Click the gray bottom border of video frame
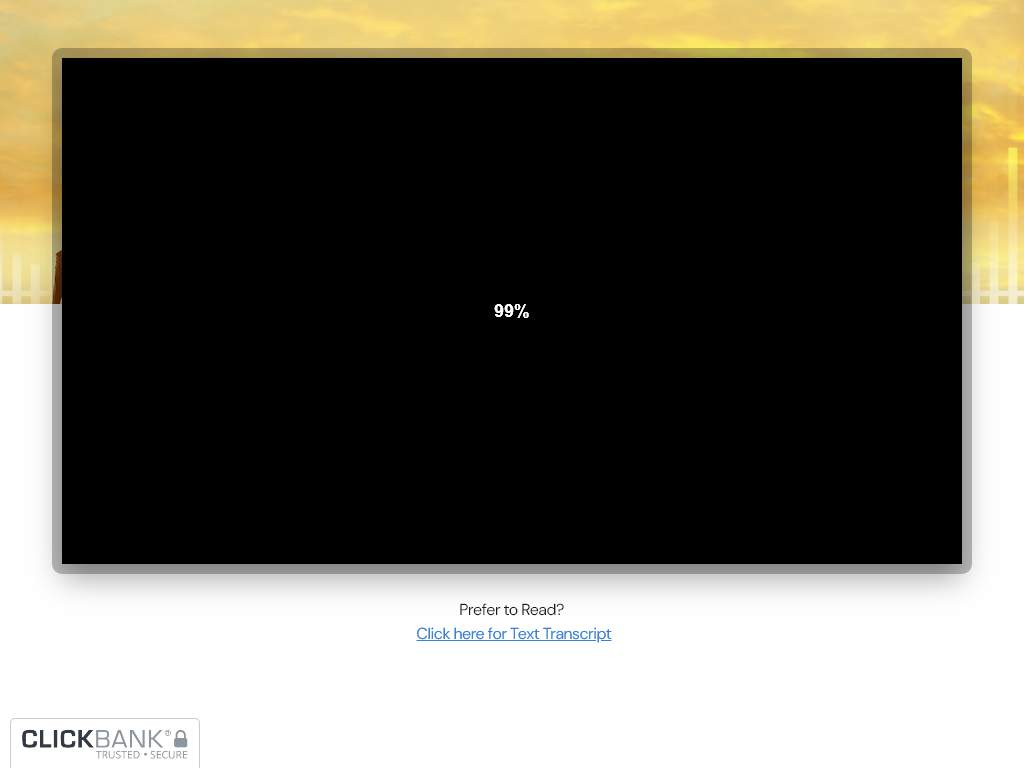 [x=511, y=569]
